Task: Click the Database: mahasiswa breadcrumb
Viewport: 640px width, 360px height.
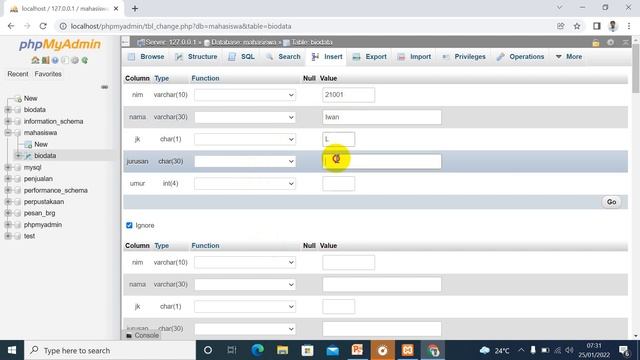Action: [x=243, y=42]
